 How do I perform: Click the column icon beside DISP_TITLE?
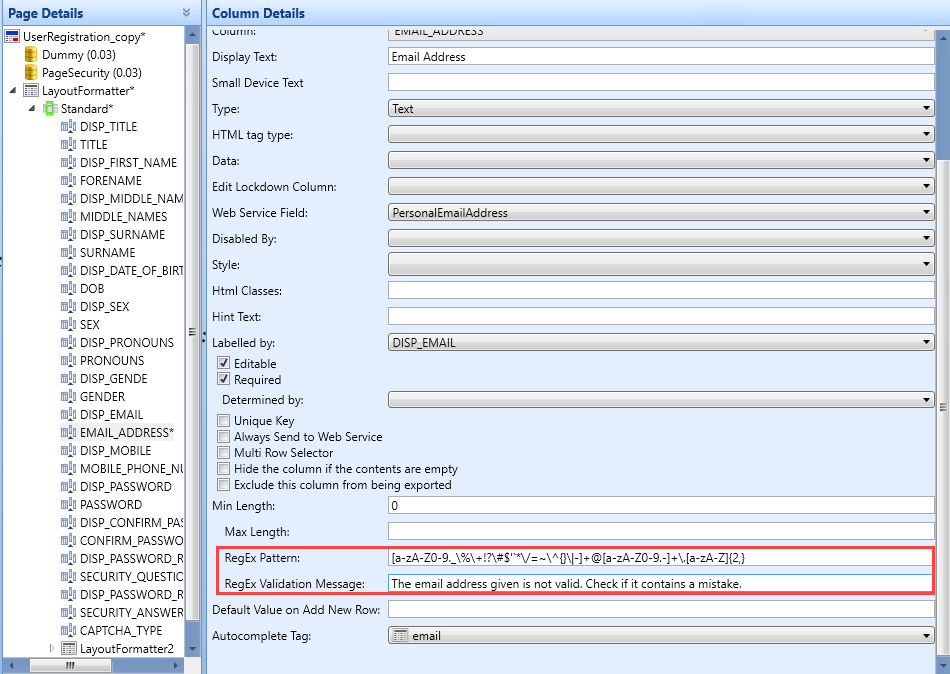point(68,127)
